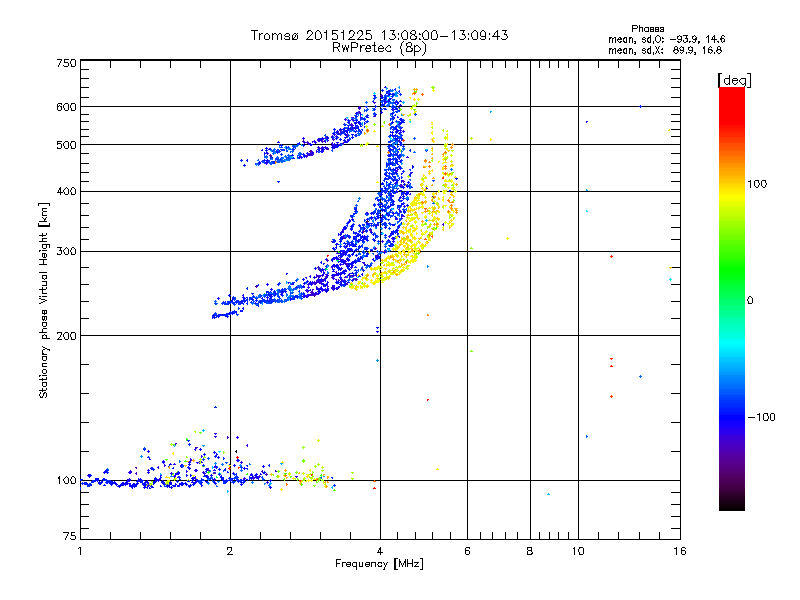The image size is (800, 600).
Task: Click the '500' y-axis tick label
Action: point(67,145)
